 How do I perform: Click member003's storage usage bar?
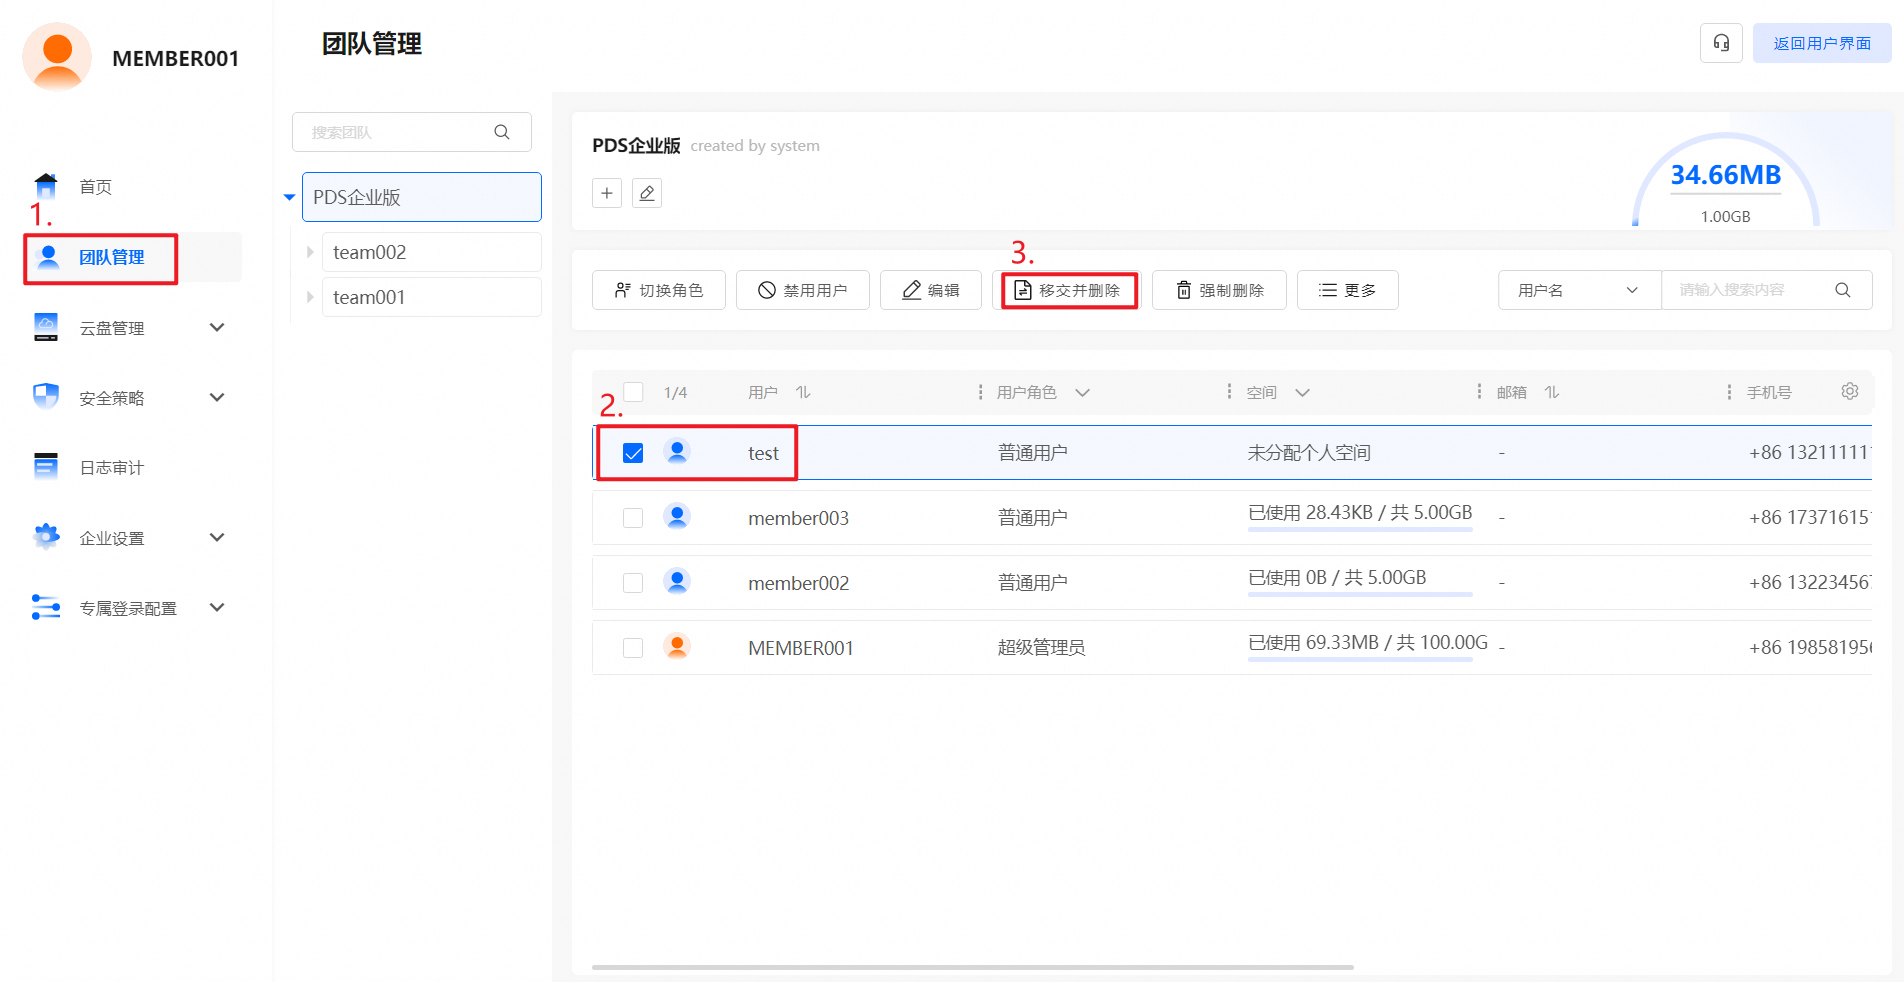click(x=1360, y=529)
